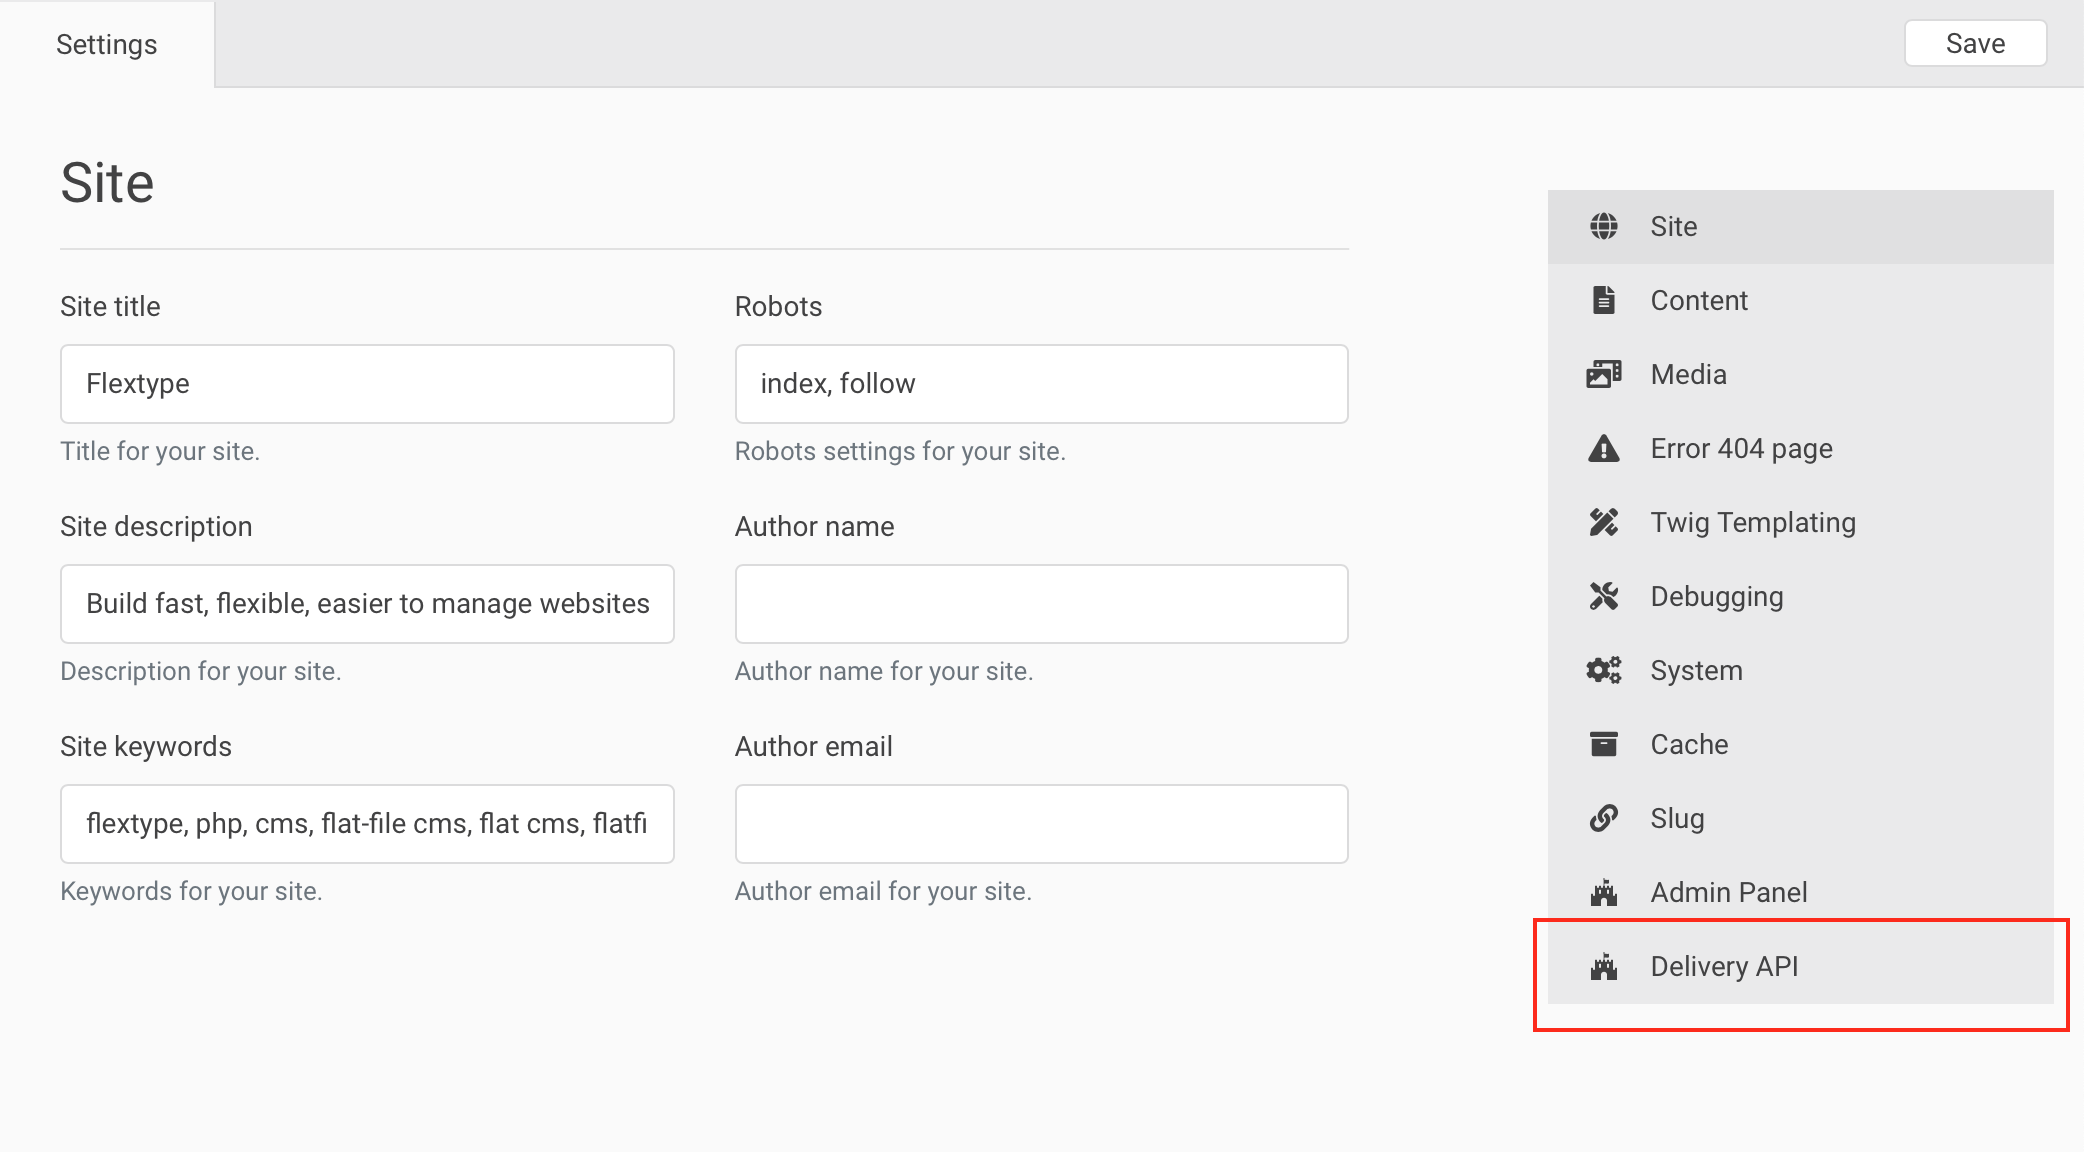Open the Error 404 page settings
Image resolution: width=2084 pixels, height=1152 pixels.
[x=1801, y=449]
